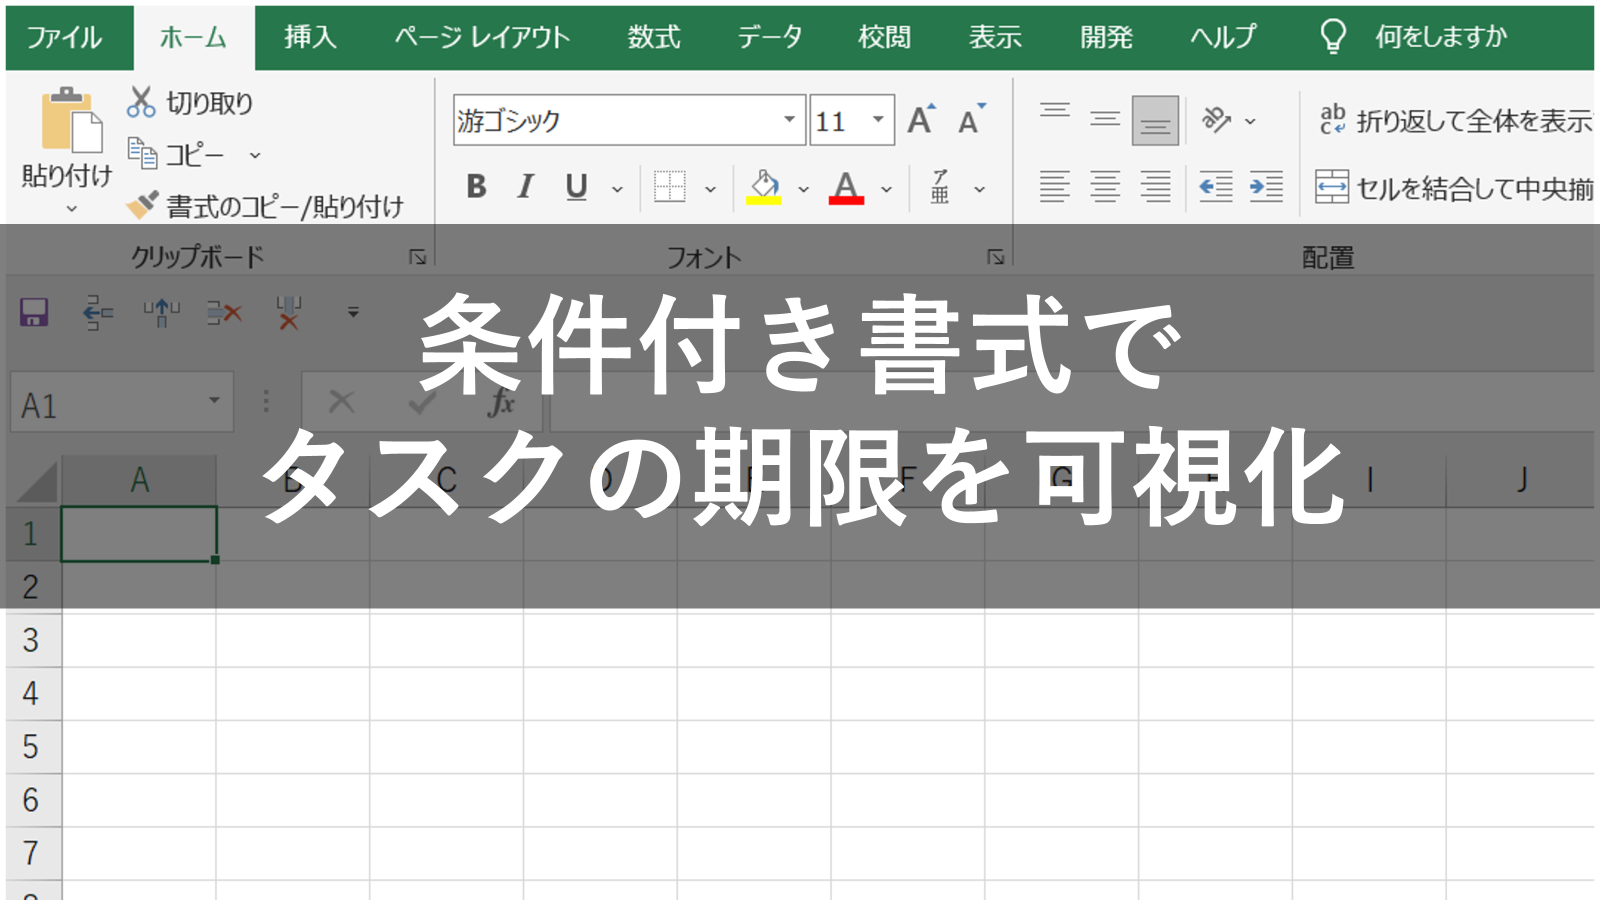Expand borders dropdown arrow
Image resolution: width=1600 pixels, height=900 pixels.
(x=710, y=189)
